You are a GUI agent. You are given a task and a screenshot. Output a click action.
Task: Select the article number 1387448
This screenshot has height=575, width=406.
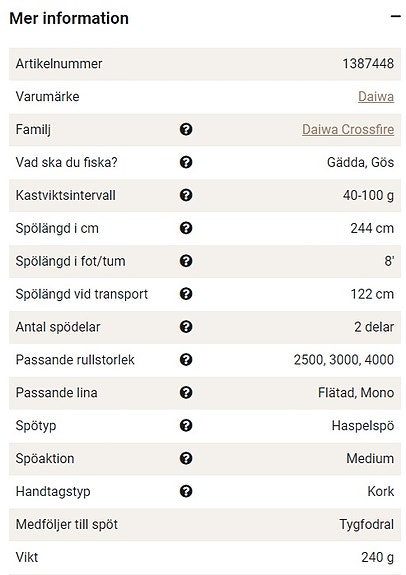[368, 64]
